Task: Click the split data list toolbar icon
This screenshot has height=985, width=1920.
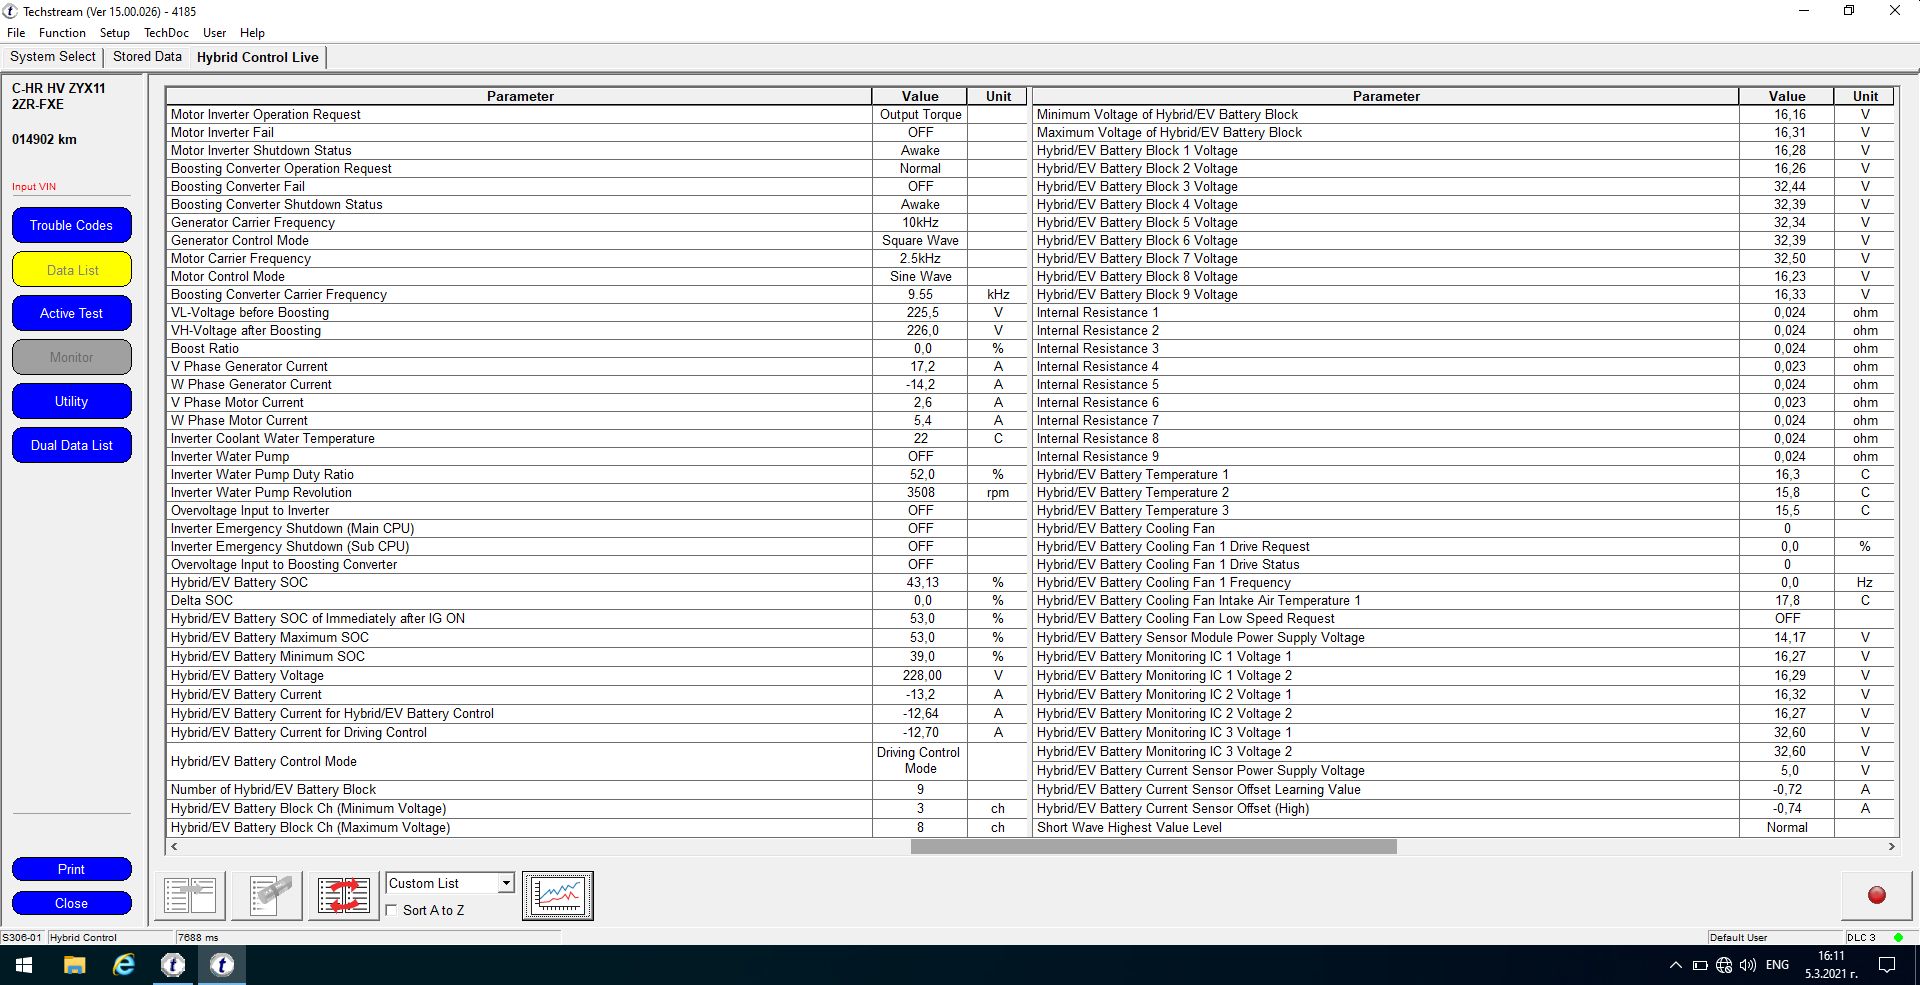Action: (x=189, y=894)
